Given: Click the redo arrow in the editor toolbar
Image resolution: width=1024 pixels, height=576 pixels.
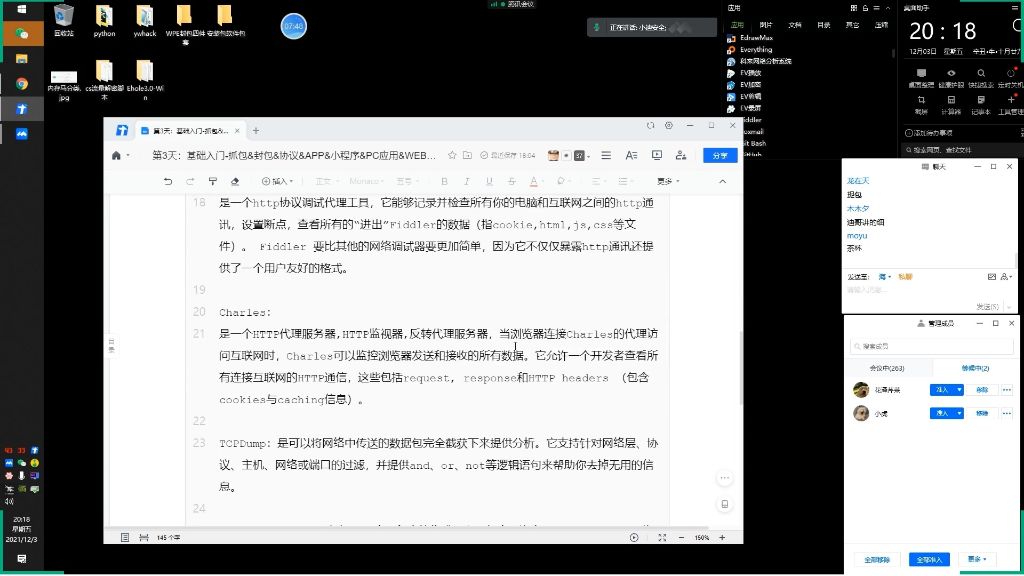Looking at the screenshot, I should pos(190,181).
